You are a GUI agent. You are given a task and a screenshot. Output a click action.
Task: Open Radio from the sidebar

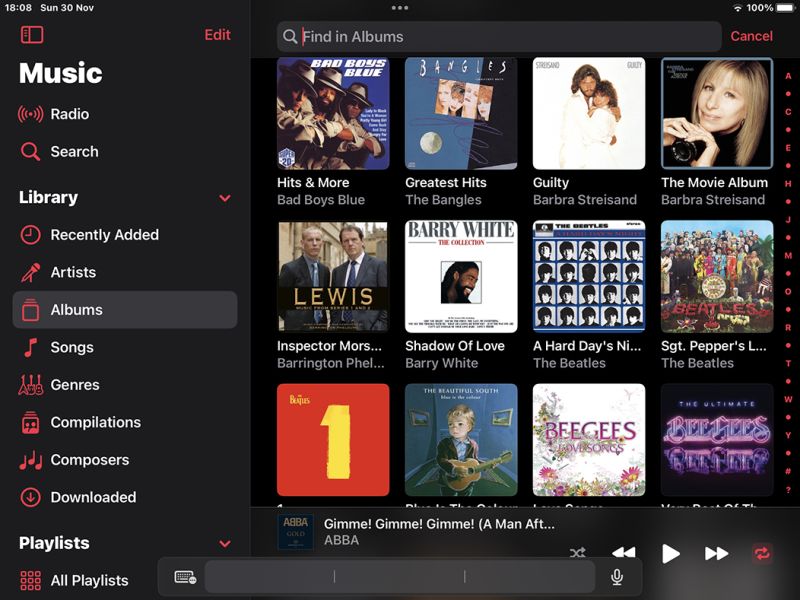(x=125, y=114)
